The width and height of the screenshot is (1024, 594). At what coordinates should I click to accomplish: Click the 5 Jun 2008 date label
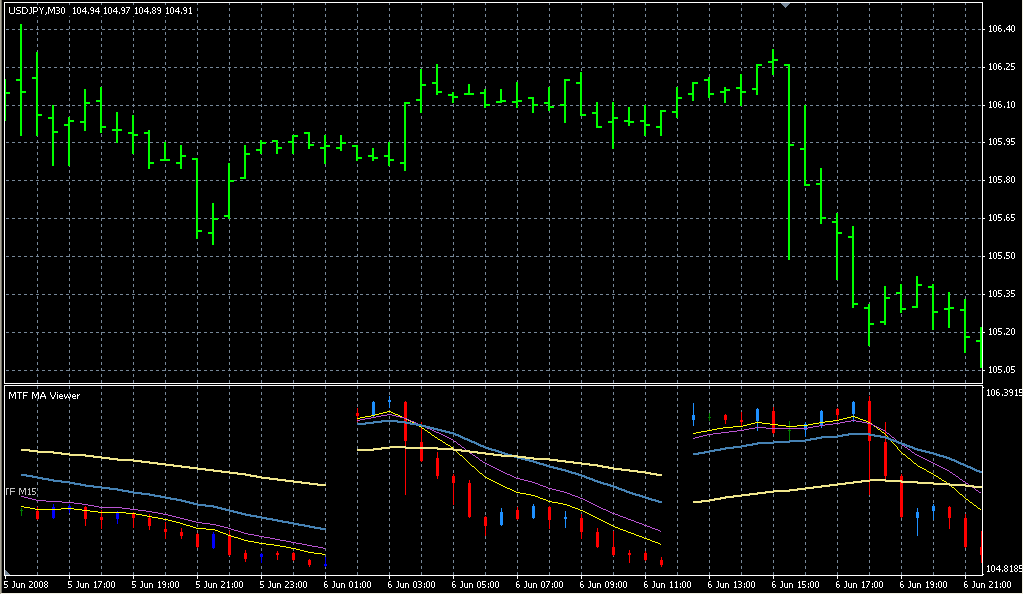tap(27, 584)
